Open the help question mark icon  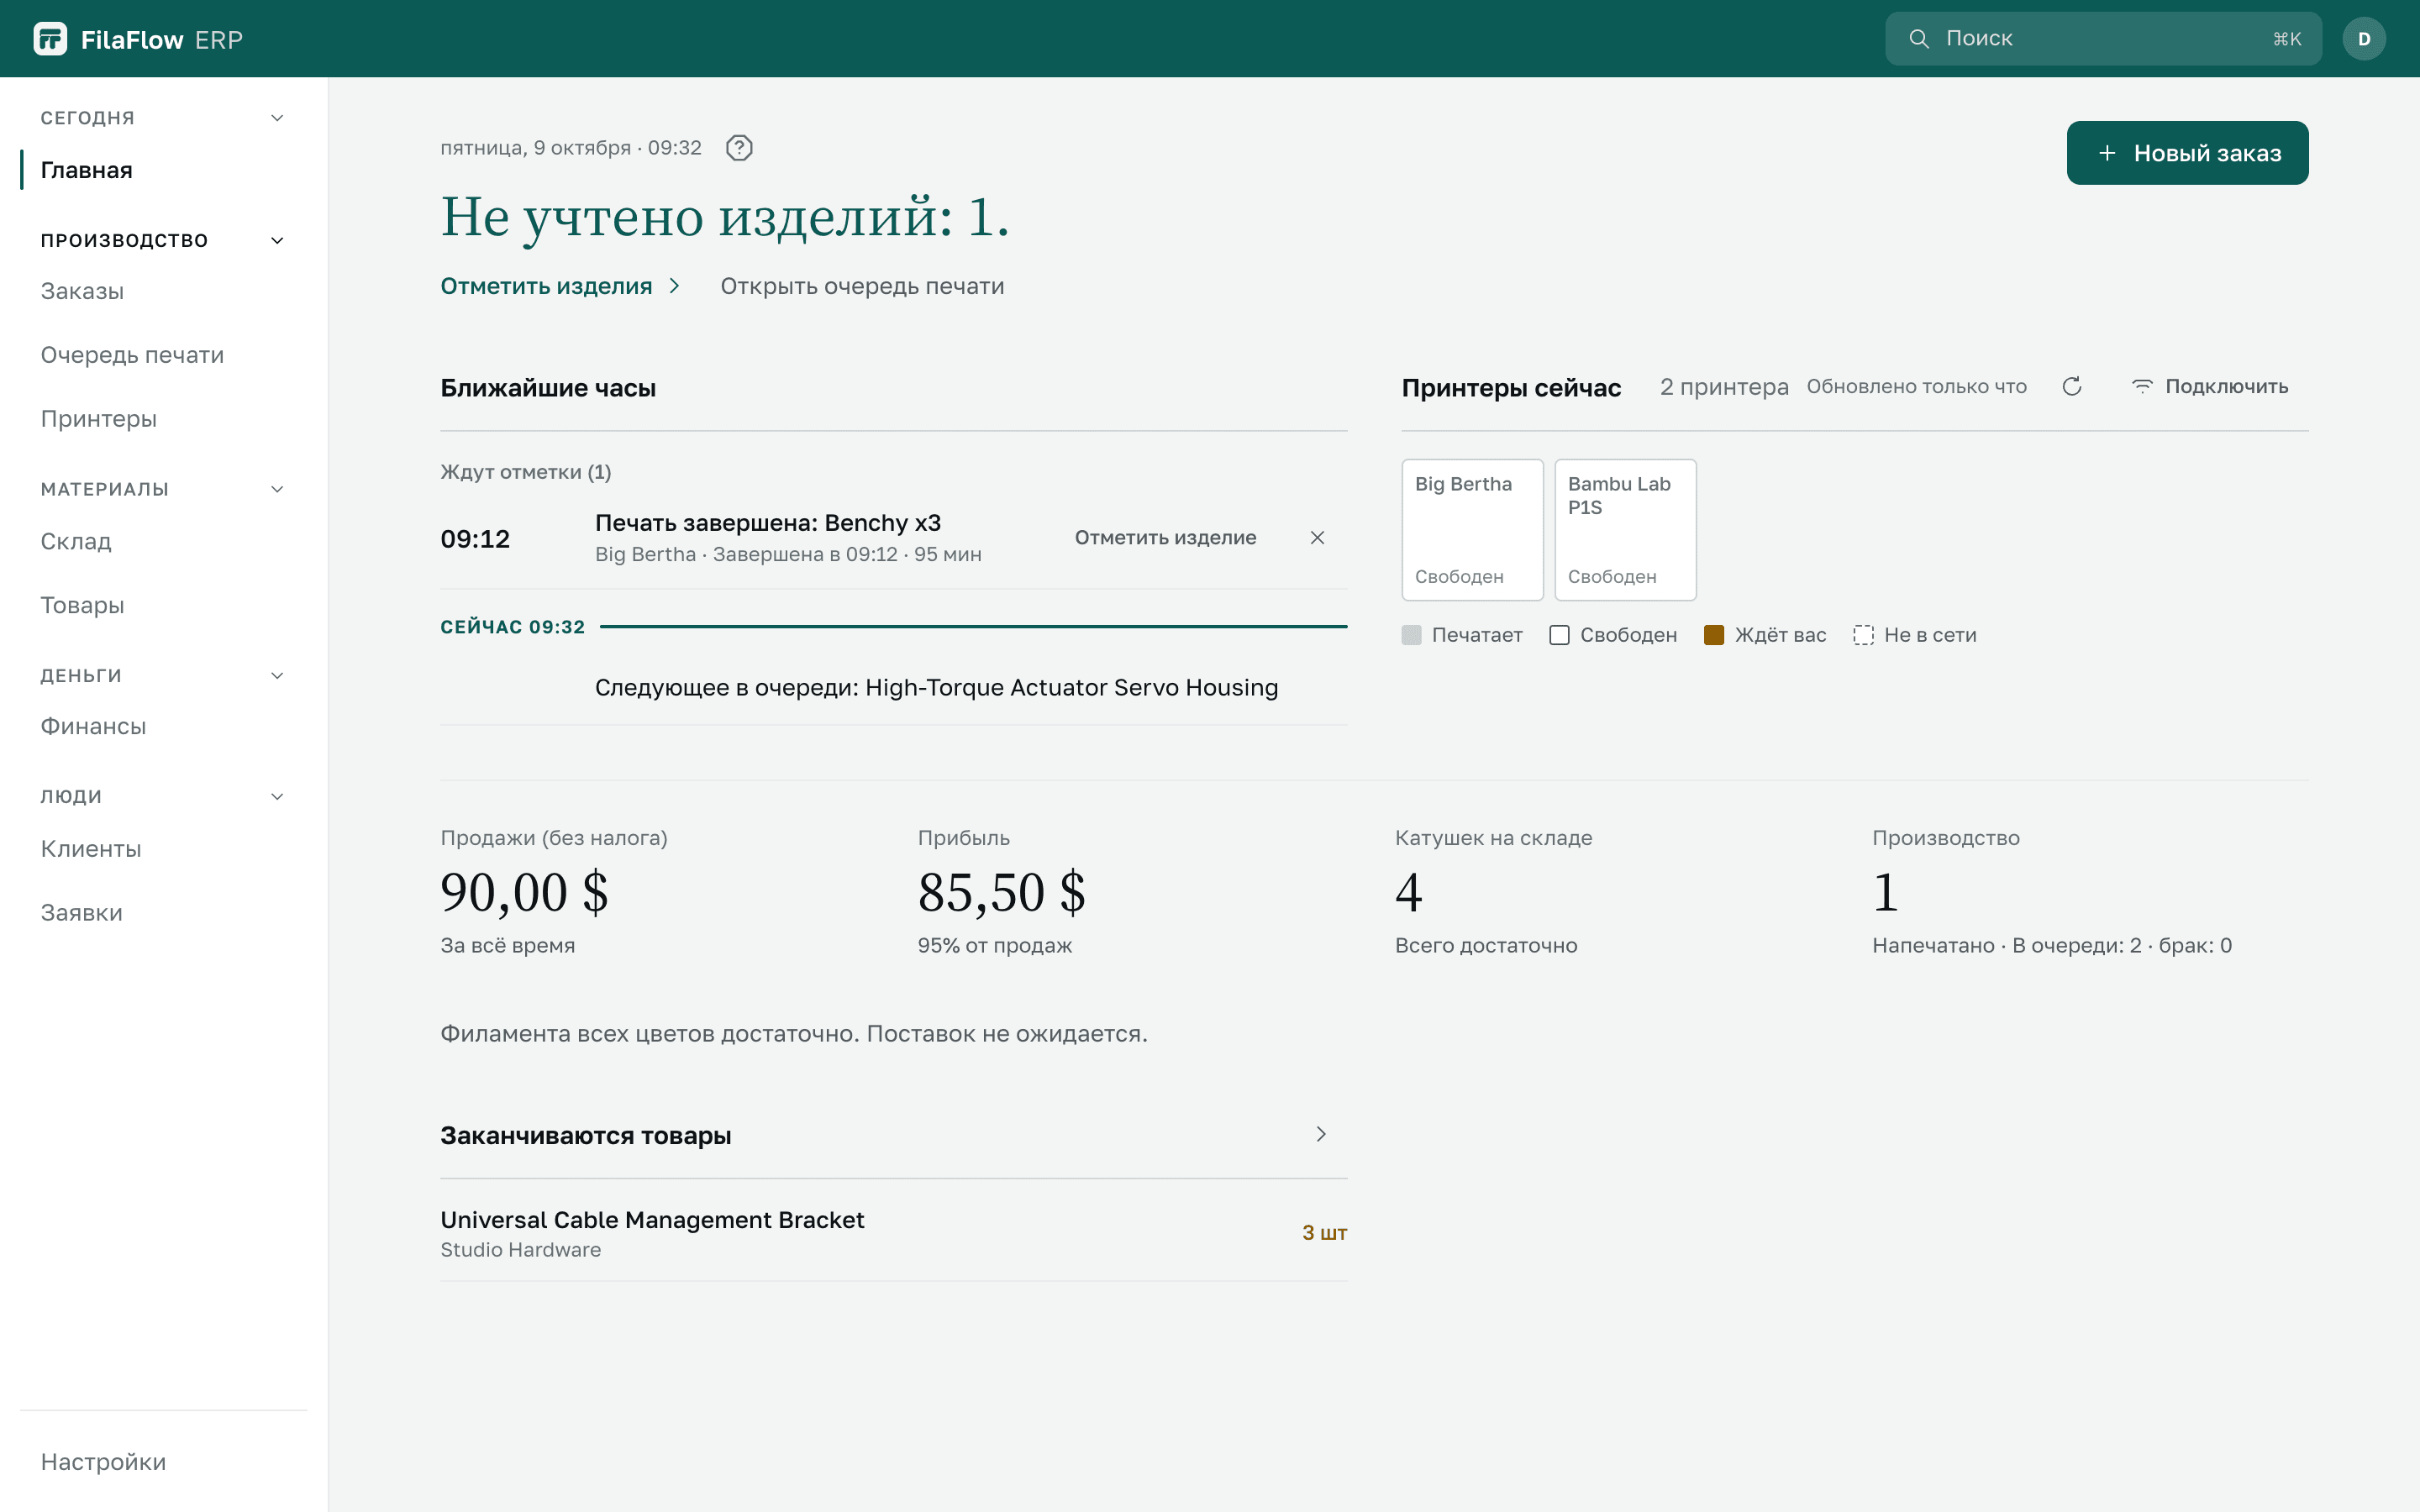(x=739, y=148)
